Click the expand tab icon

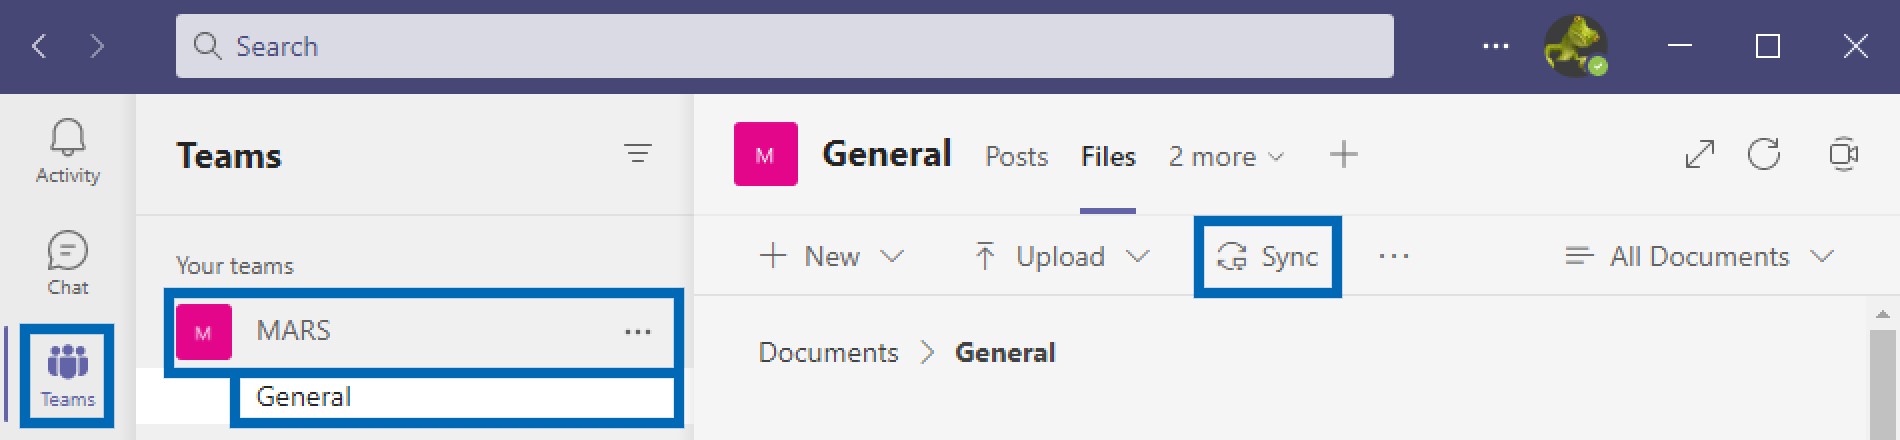[1700, 154]
